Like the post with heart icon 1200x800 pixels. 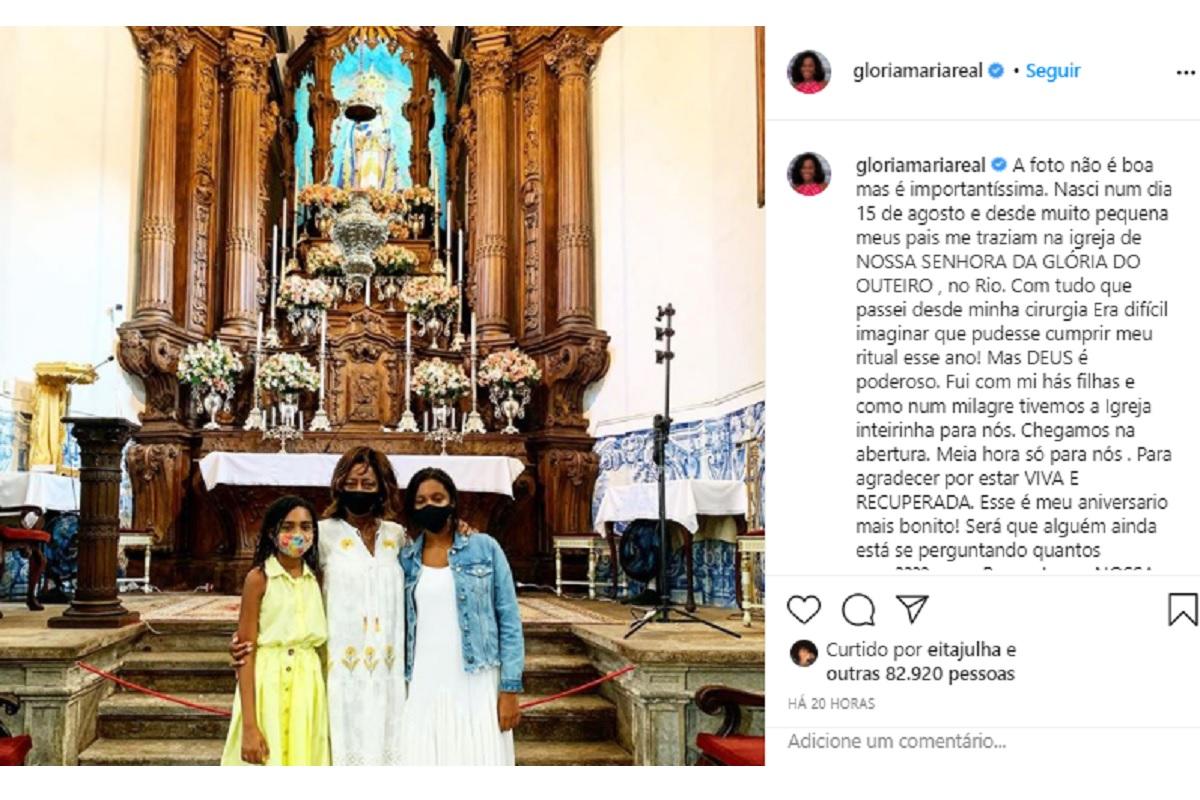(803, 609)
